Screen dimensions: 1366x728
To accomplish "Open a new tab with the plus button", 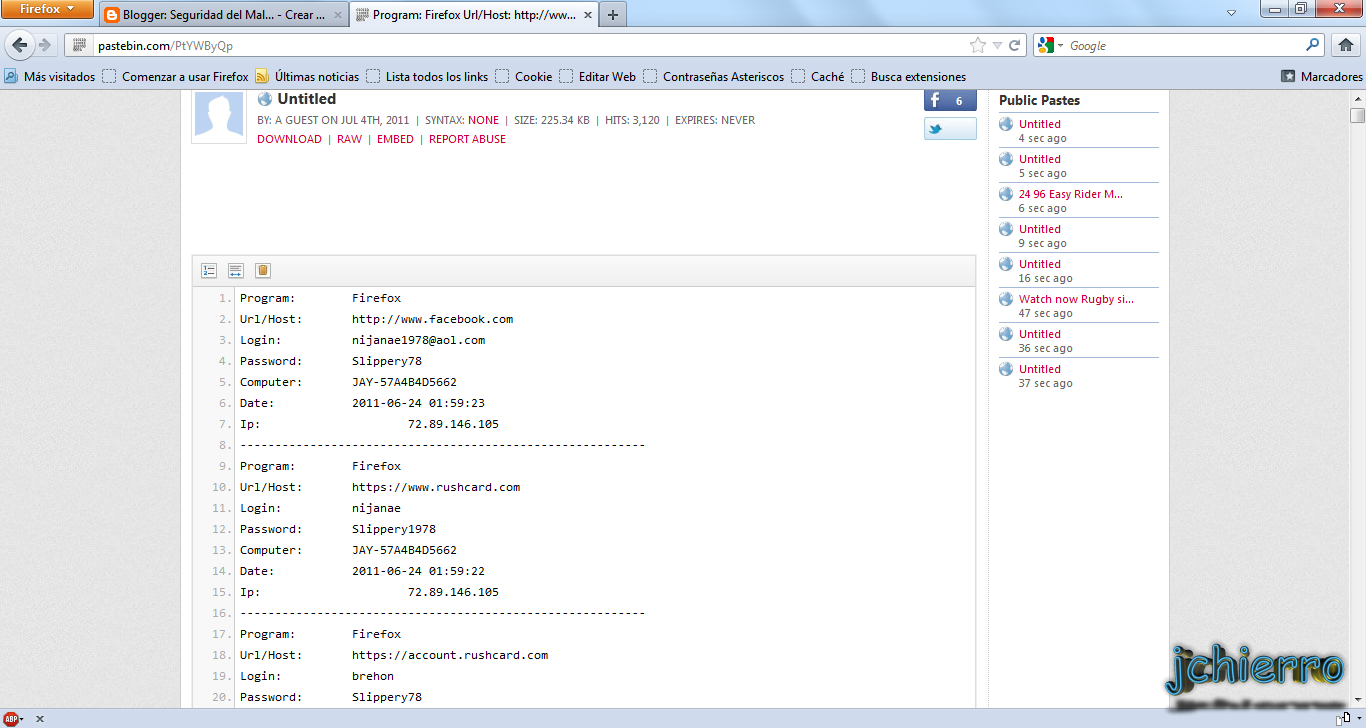I will pyautogui.click(x=612, y=15).
